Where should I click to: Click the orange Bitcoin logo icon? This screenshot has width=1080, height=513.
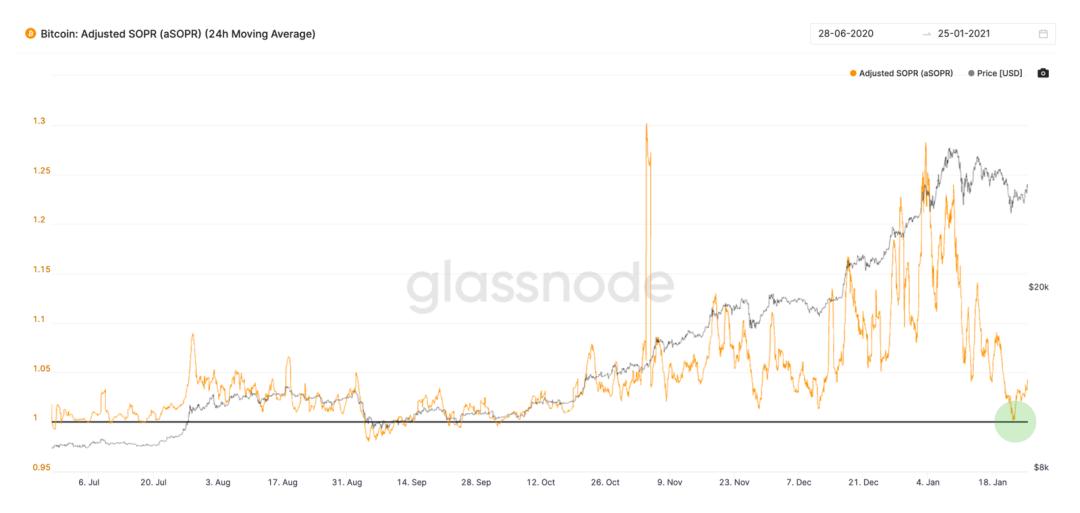(30, 33)
